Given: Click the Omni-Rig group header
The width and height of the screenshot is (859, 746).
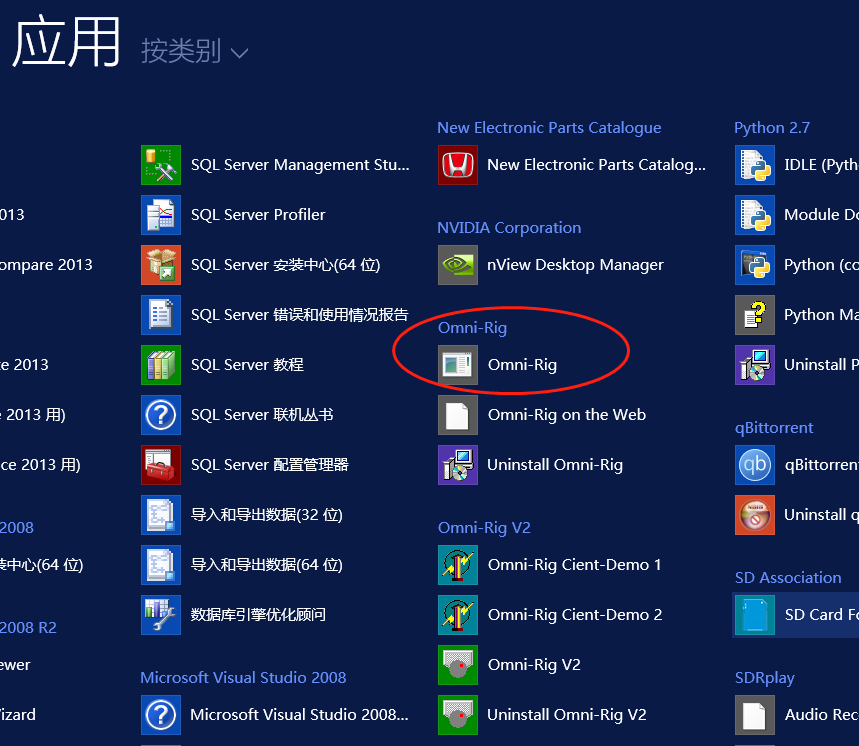Looking at the screenshot, I should [x=472, y=328].
